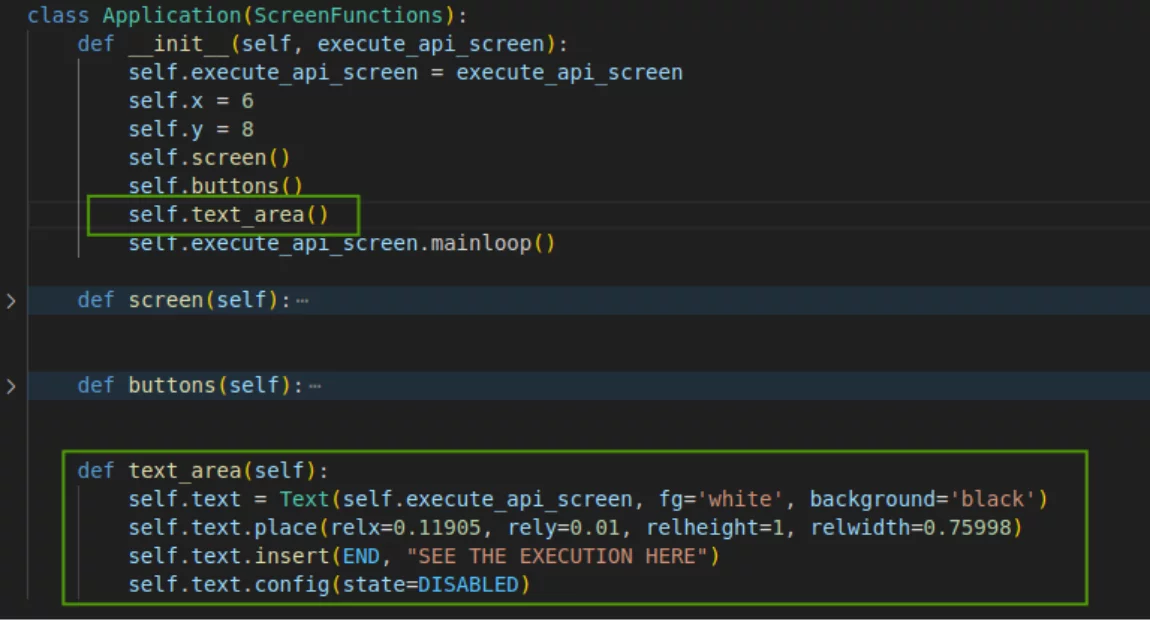Click the highlighted self.text_area() call

228,215
